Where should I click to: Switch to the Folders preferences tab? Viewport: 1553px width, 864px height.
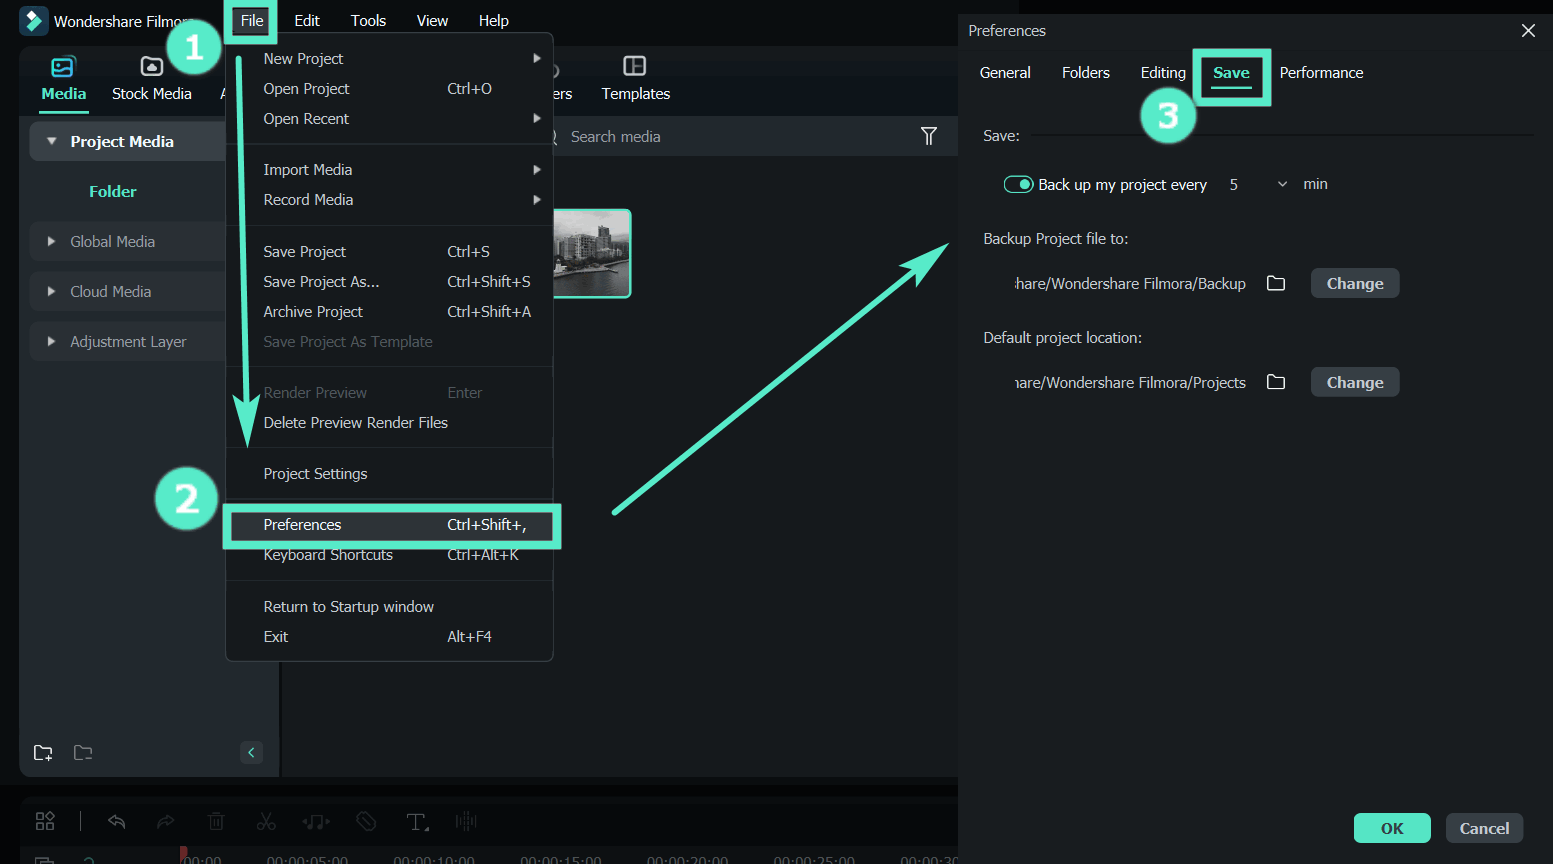pos(1086,73)
